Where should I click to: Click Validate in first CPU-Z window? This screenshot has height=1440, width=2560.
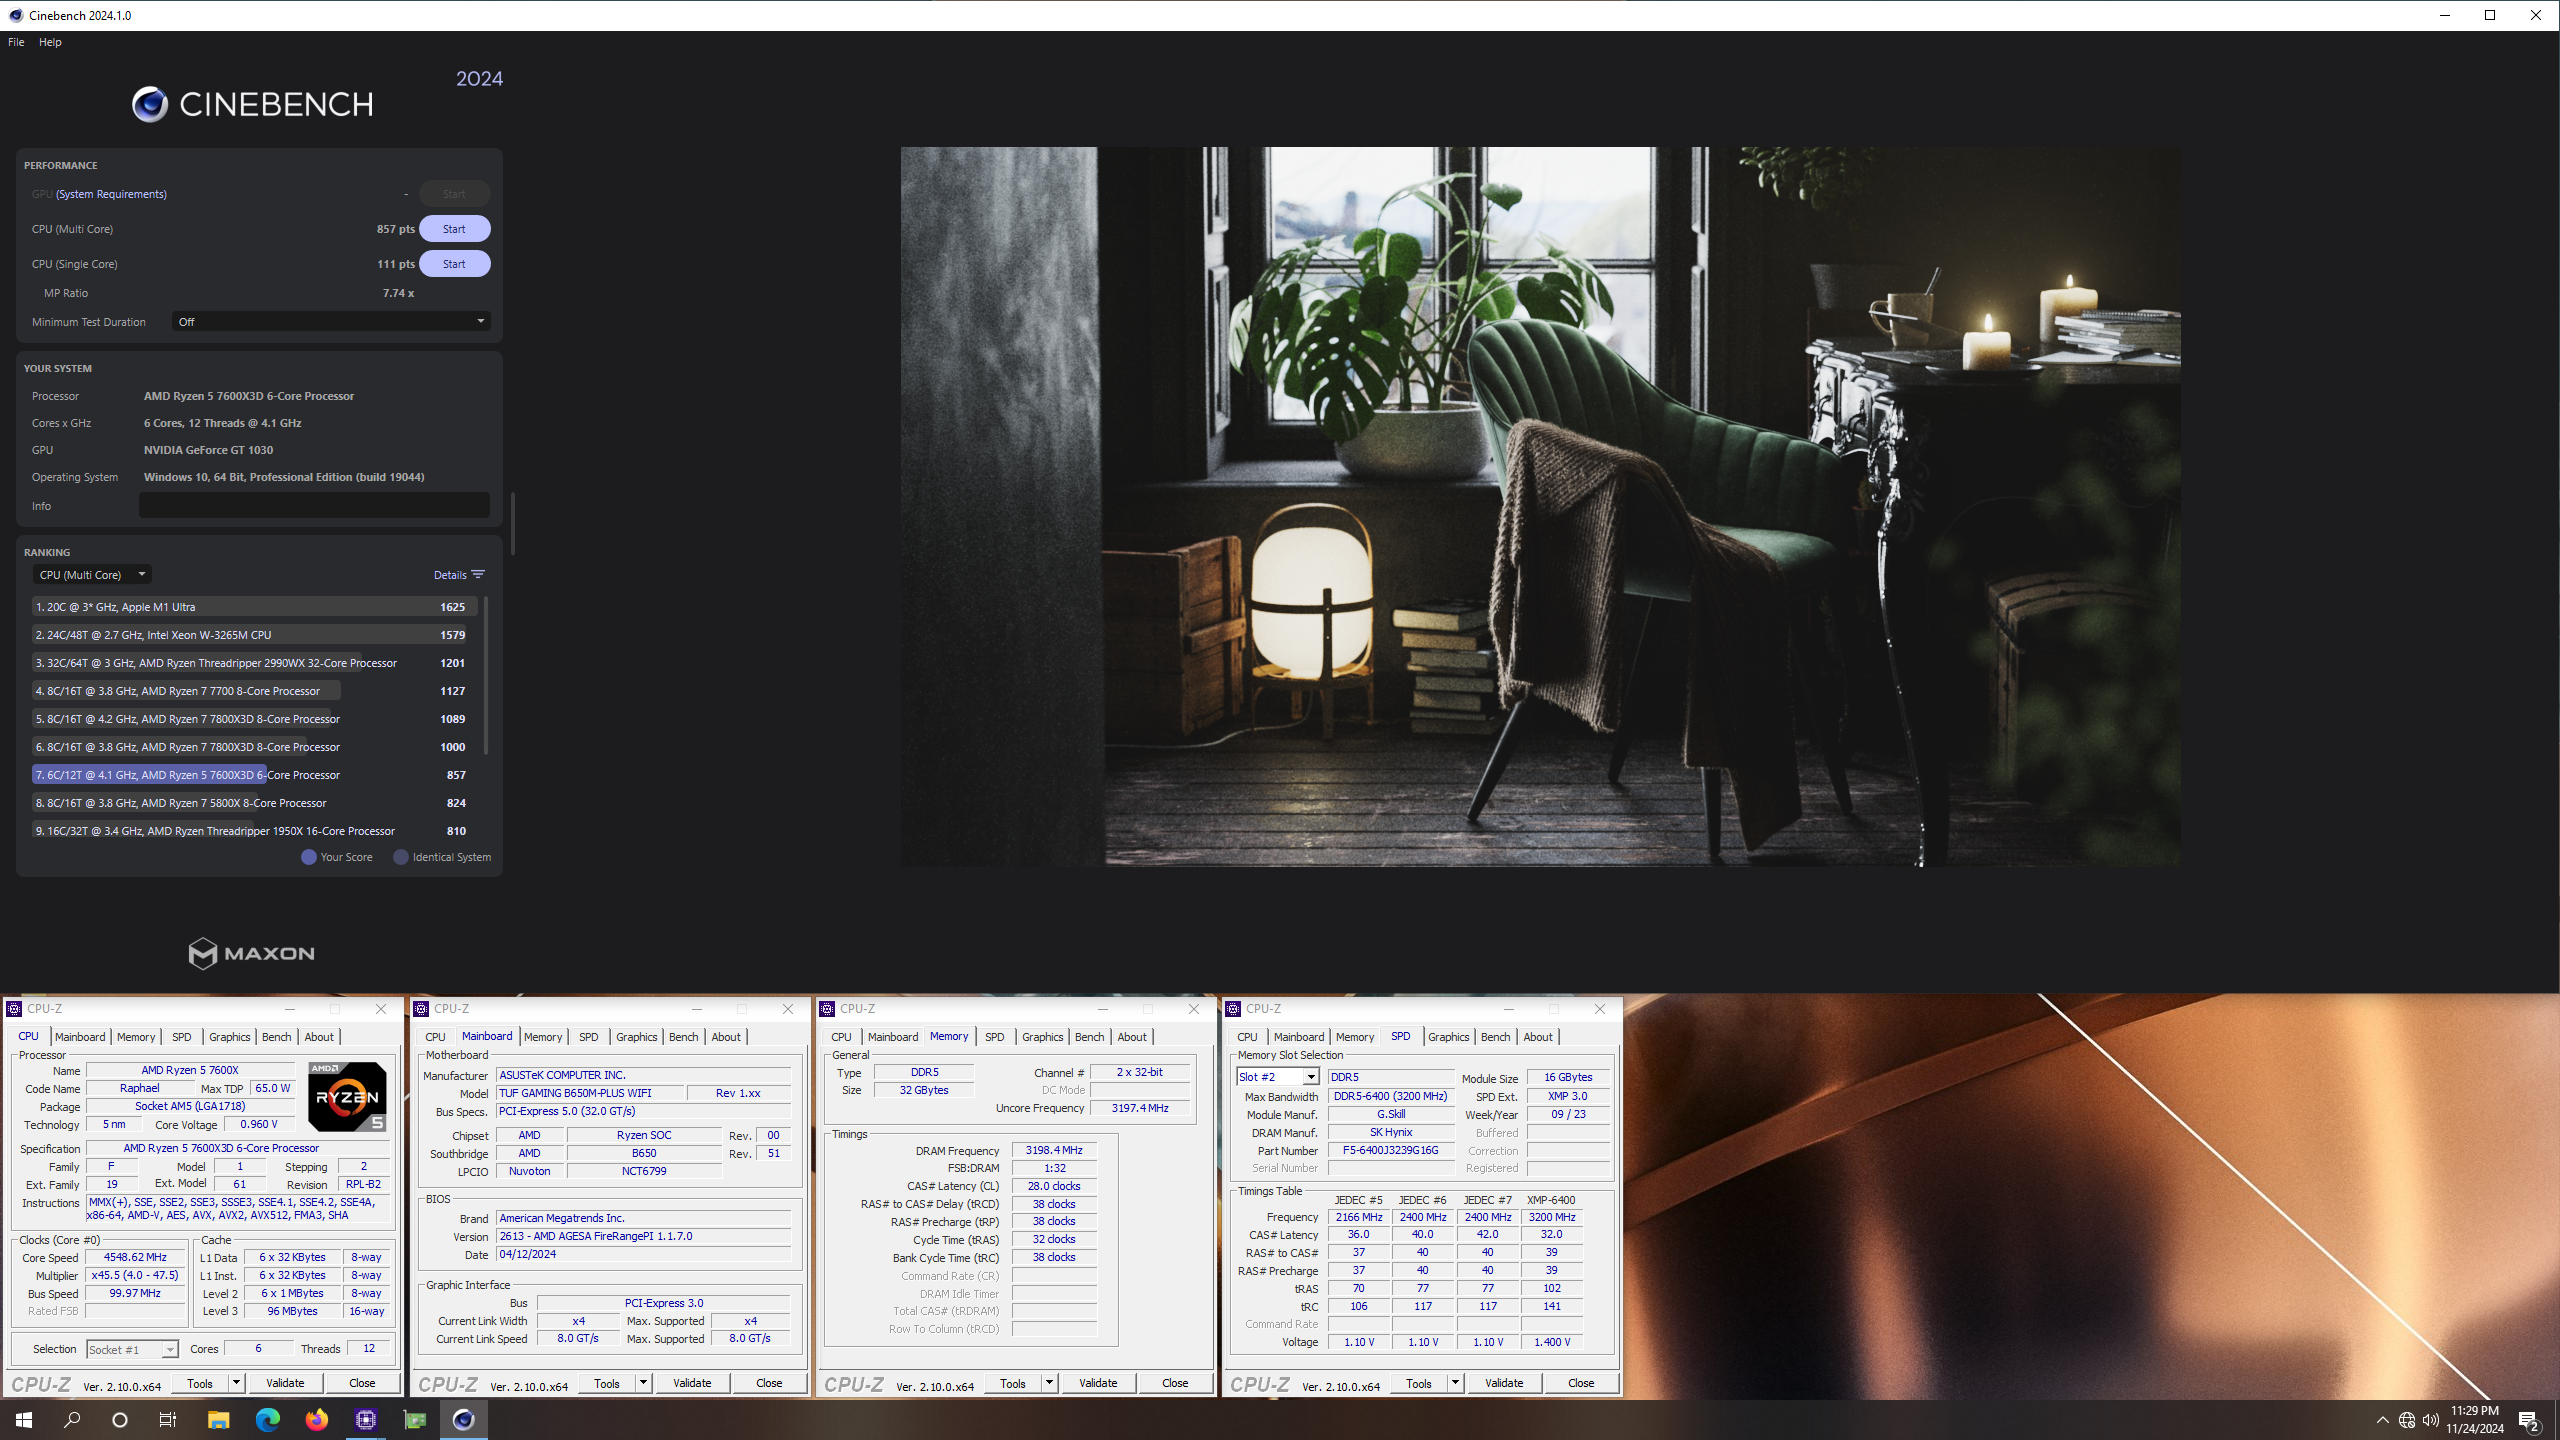pos(285,1383)
